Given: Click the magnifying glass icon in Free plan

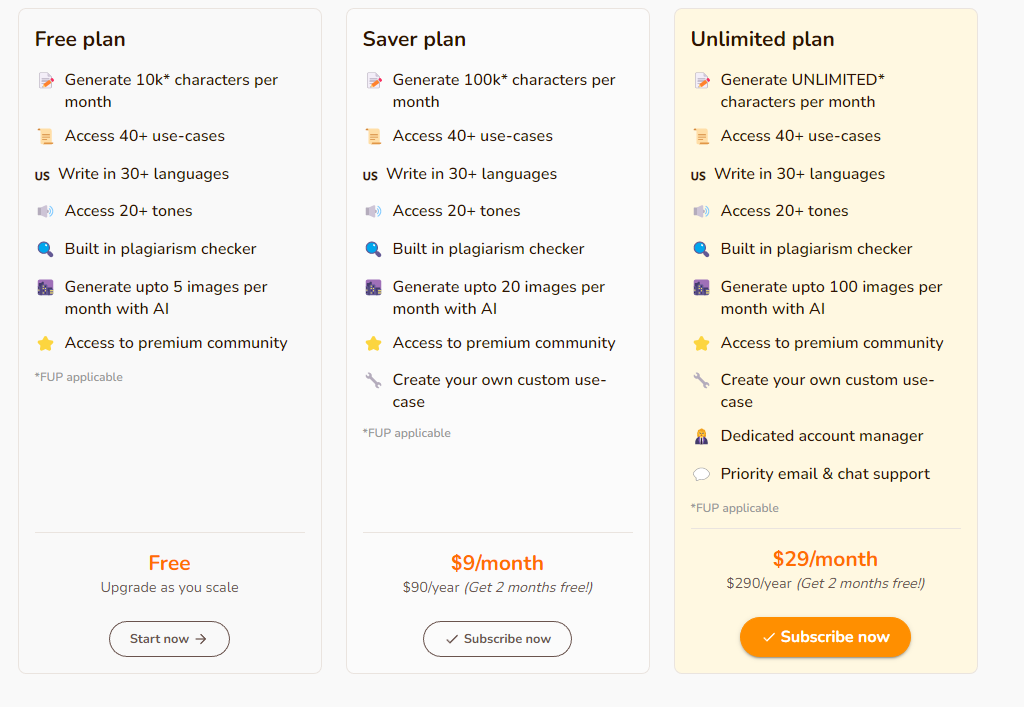Looking at the screenshot, I should tap(45, 249).
